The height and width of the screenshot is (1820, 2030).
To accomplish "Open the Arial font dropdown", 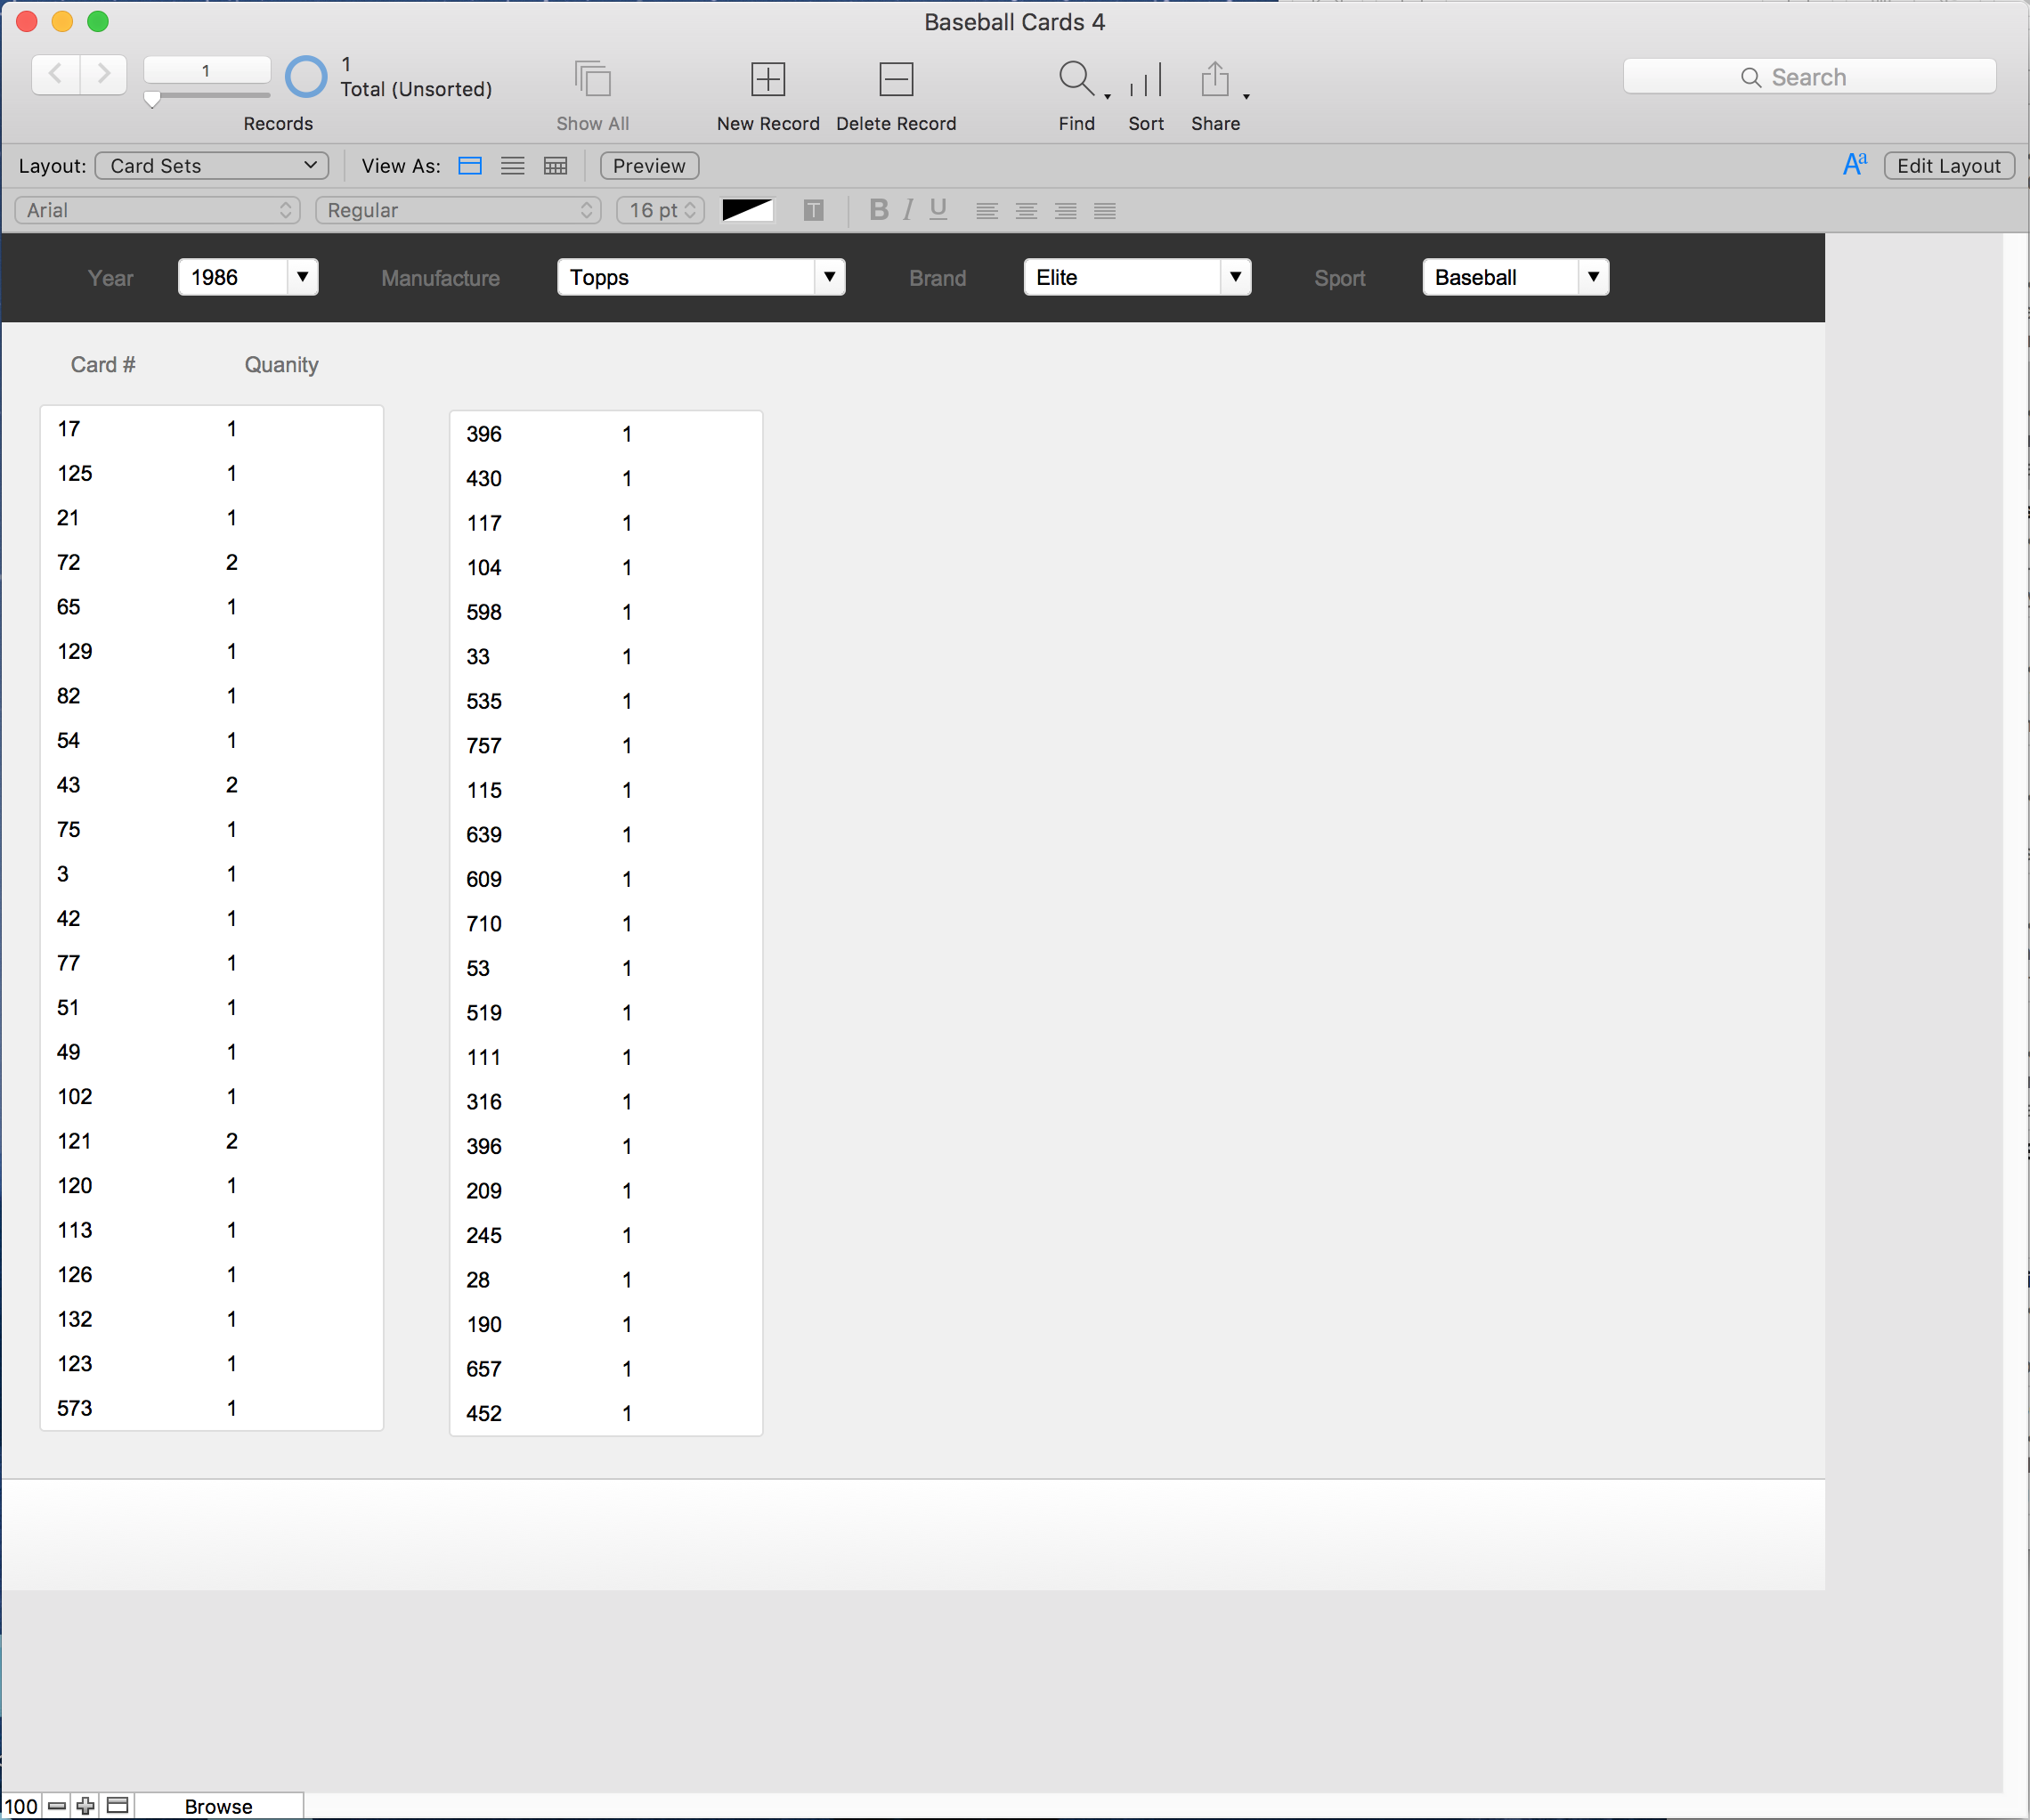I will 158,210.
